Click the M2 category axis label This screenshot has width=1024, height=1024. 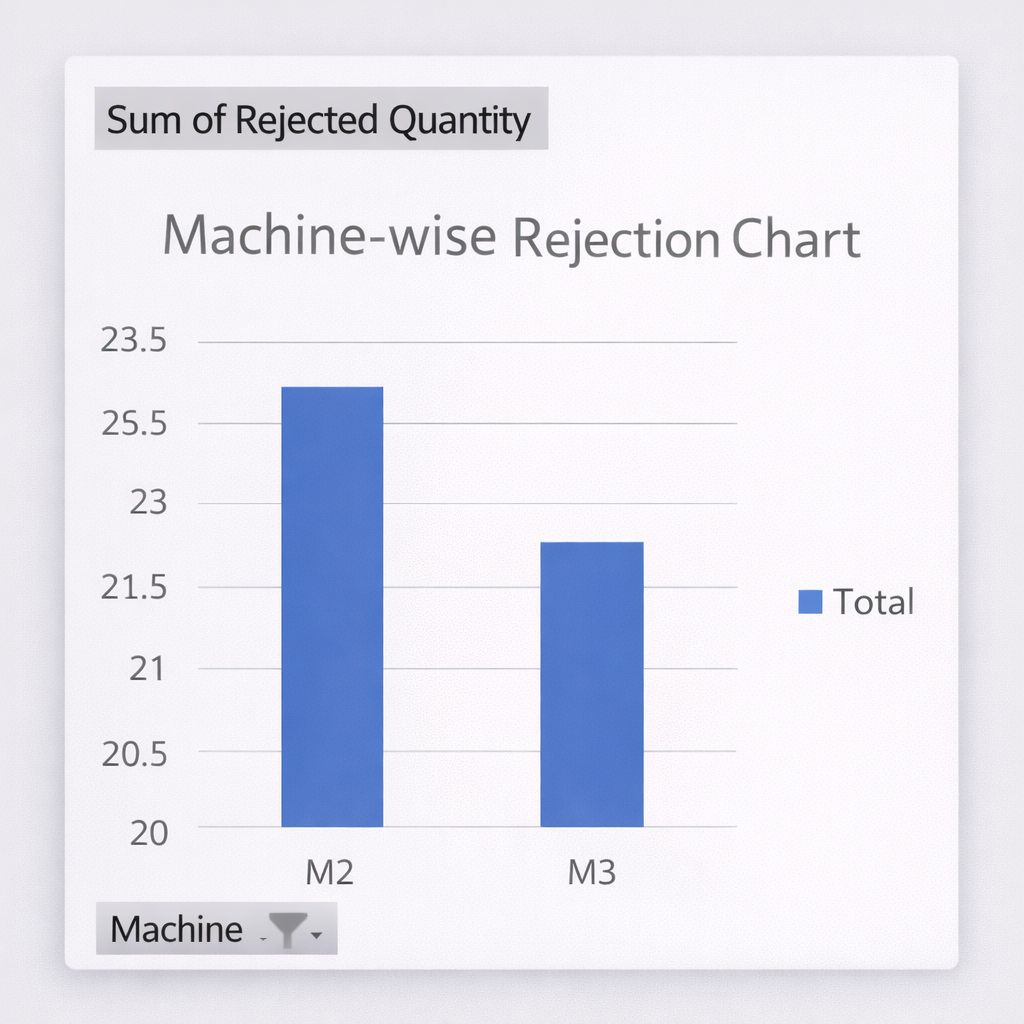pyautogui.click(x=330, y=873)
